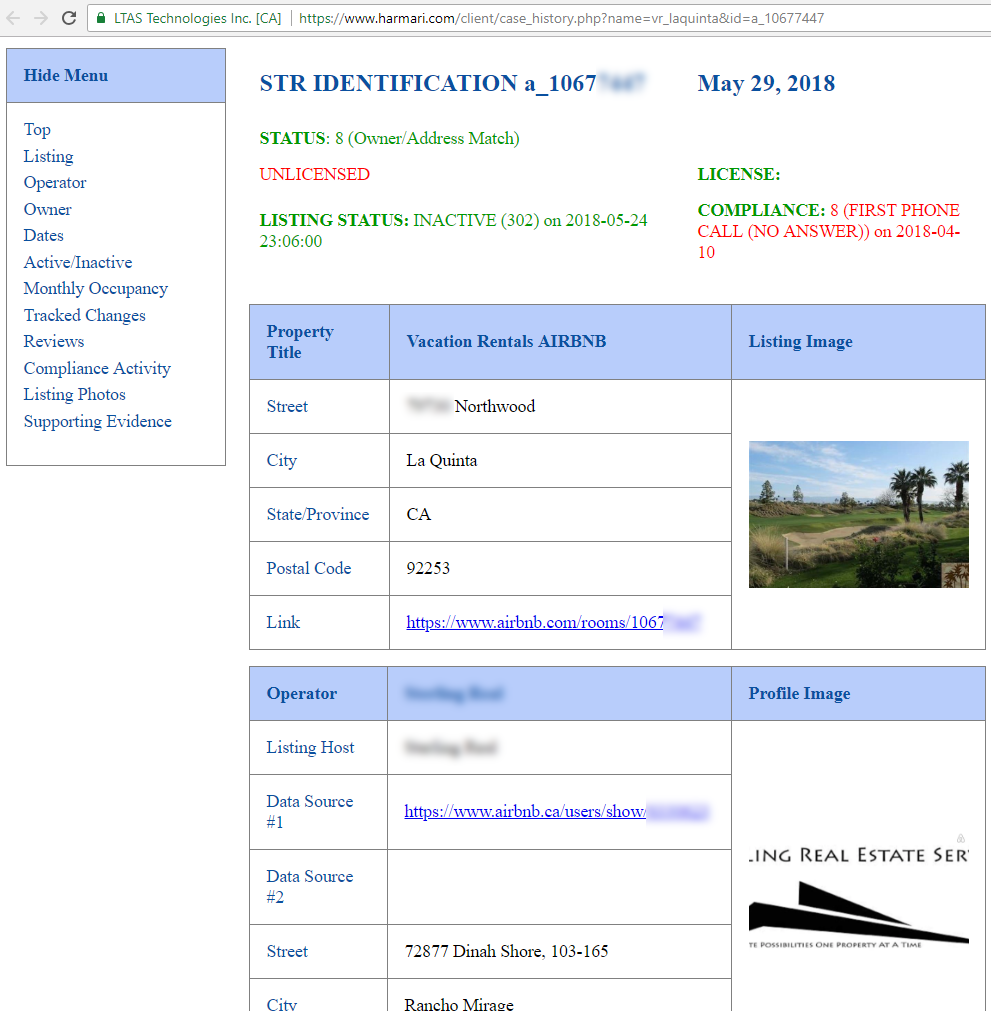Image resolution: width=991 pixels, height=1011 pixels.
Task: Click the Rancho Mirage city value
Action: coord(458,1004)
